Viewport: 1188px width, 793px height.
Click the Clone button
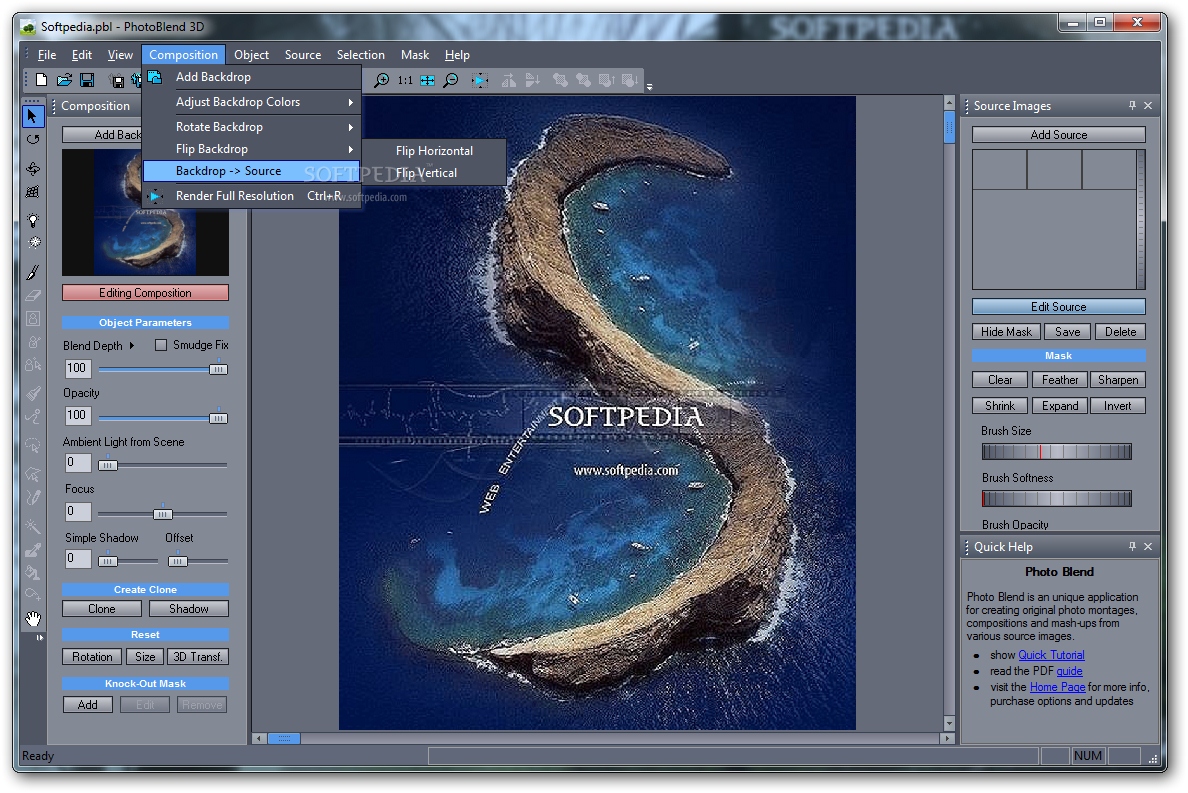coord(102,609)
